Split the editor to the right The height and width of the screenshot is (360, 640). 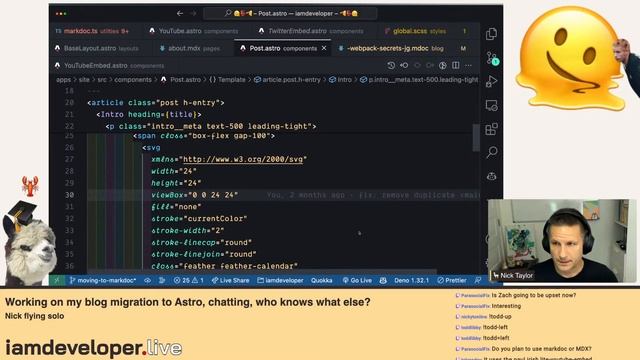(x=456, y=65)
